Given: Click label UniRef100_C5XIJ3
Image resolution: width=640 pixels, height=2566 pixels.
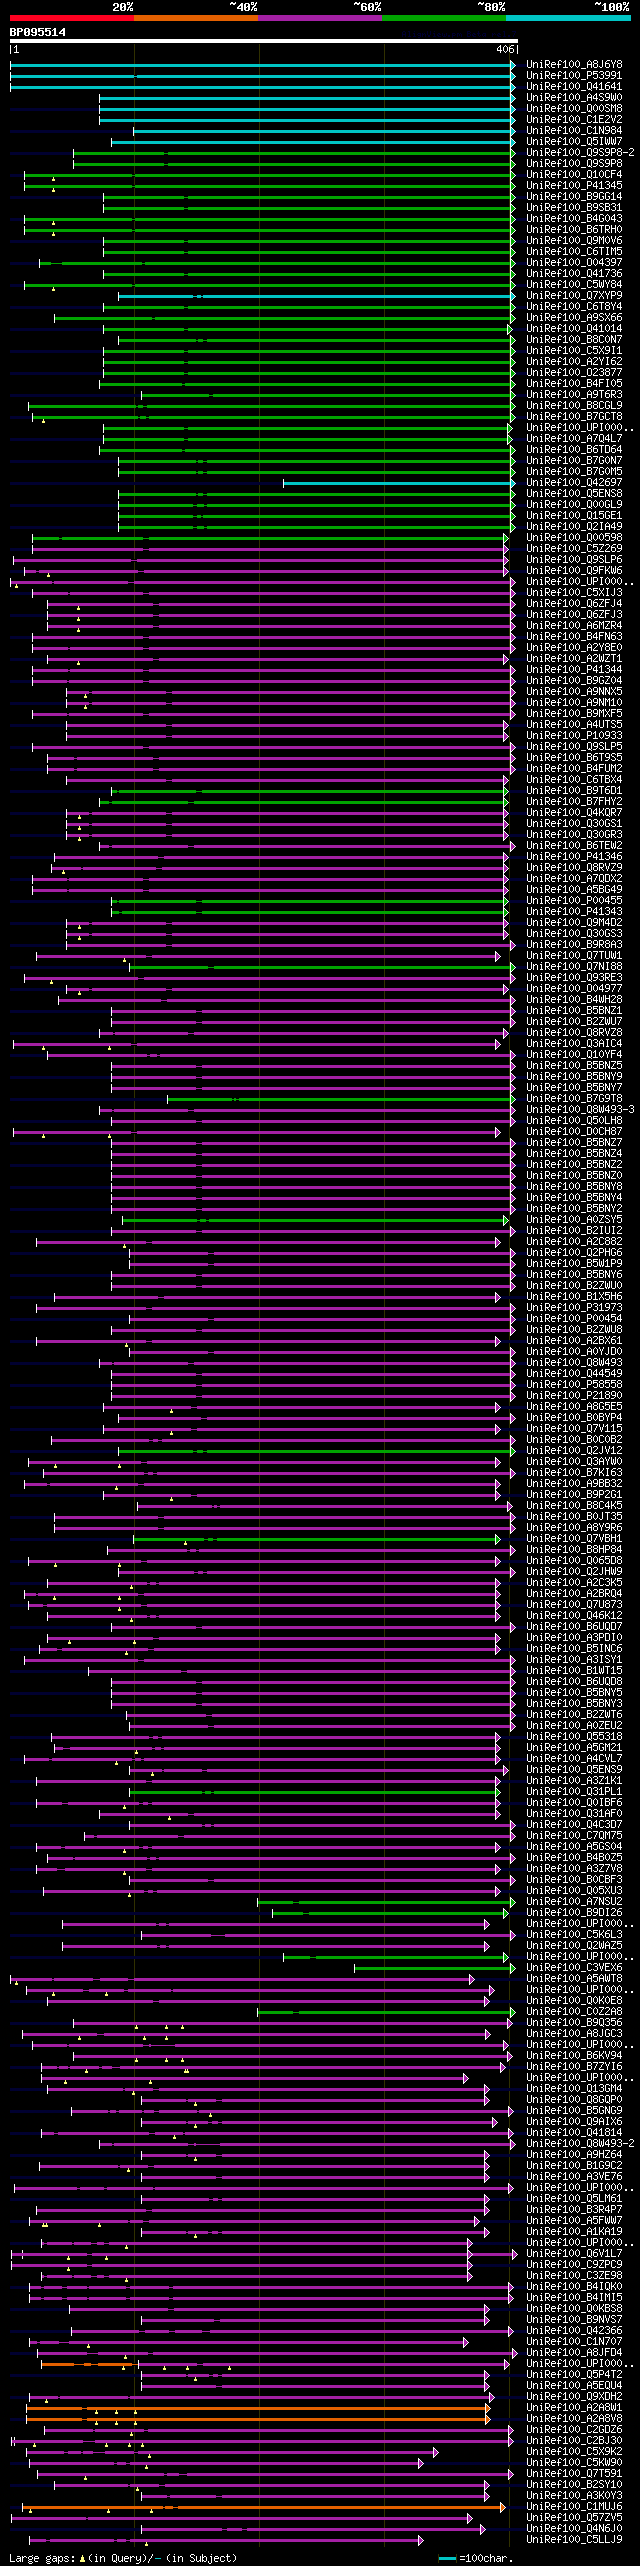Looking at the screenshot, I should (574, 593).
